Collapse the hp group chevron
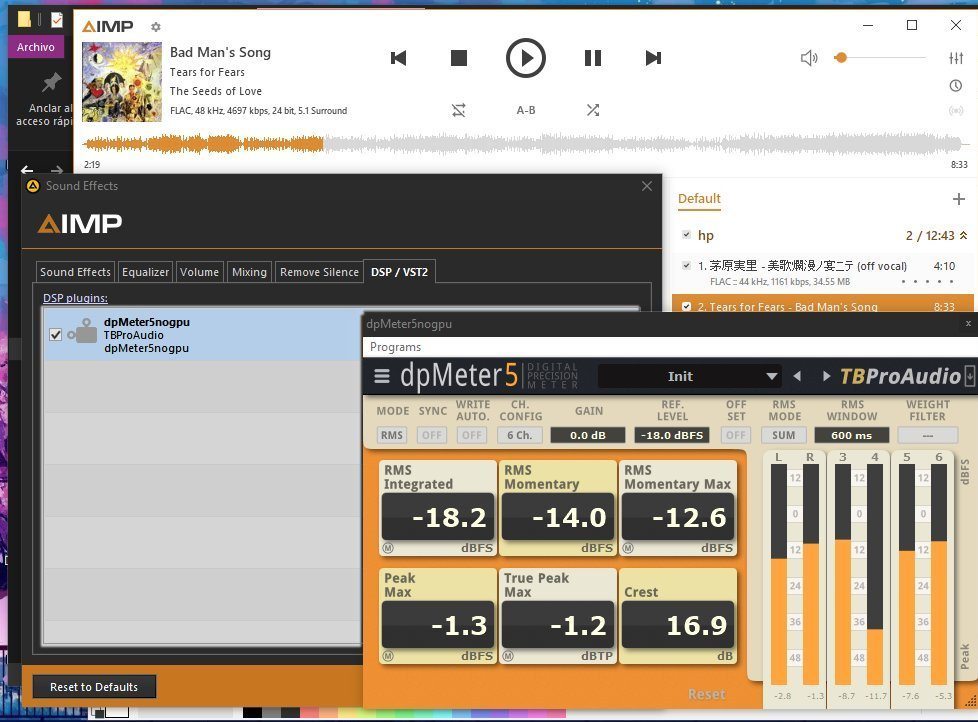This screenshot has width=978, height=722. [x=964, y=235]
